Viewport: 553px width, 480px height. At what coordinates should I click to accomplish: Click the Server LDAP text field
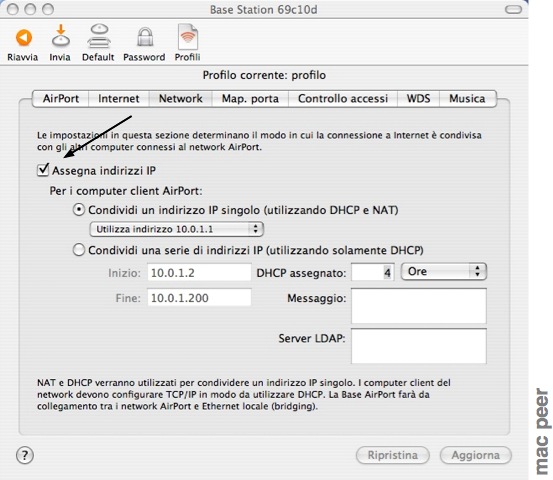click(419, 346)
